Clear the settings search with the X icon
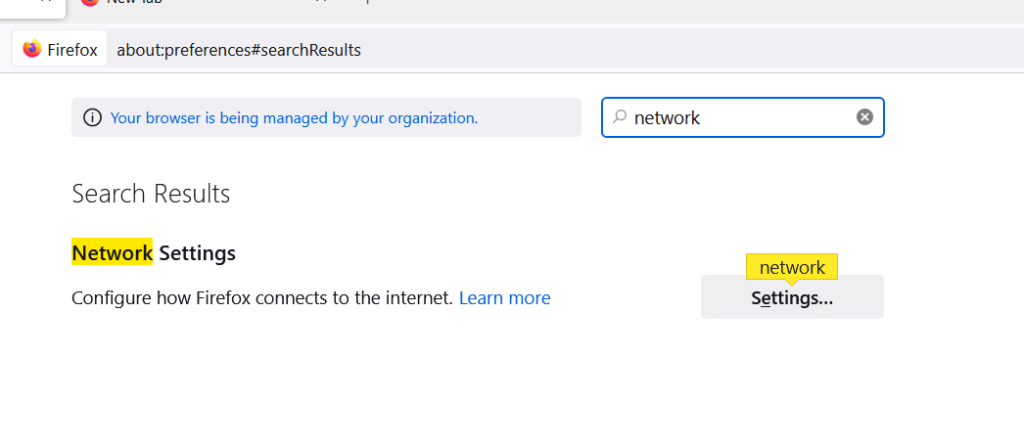This screenshot has width=1024, height=447. (x=865, y=117)
